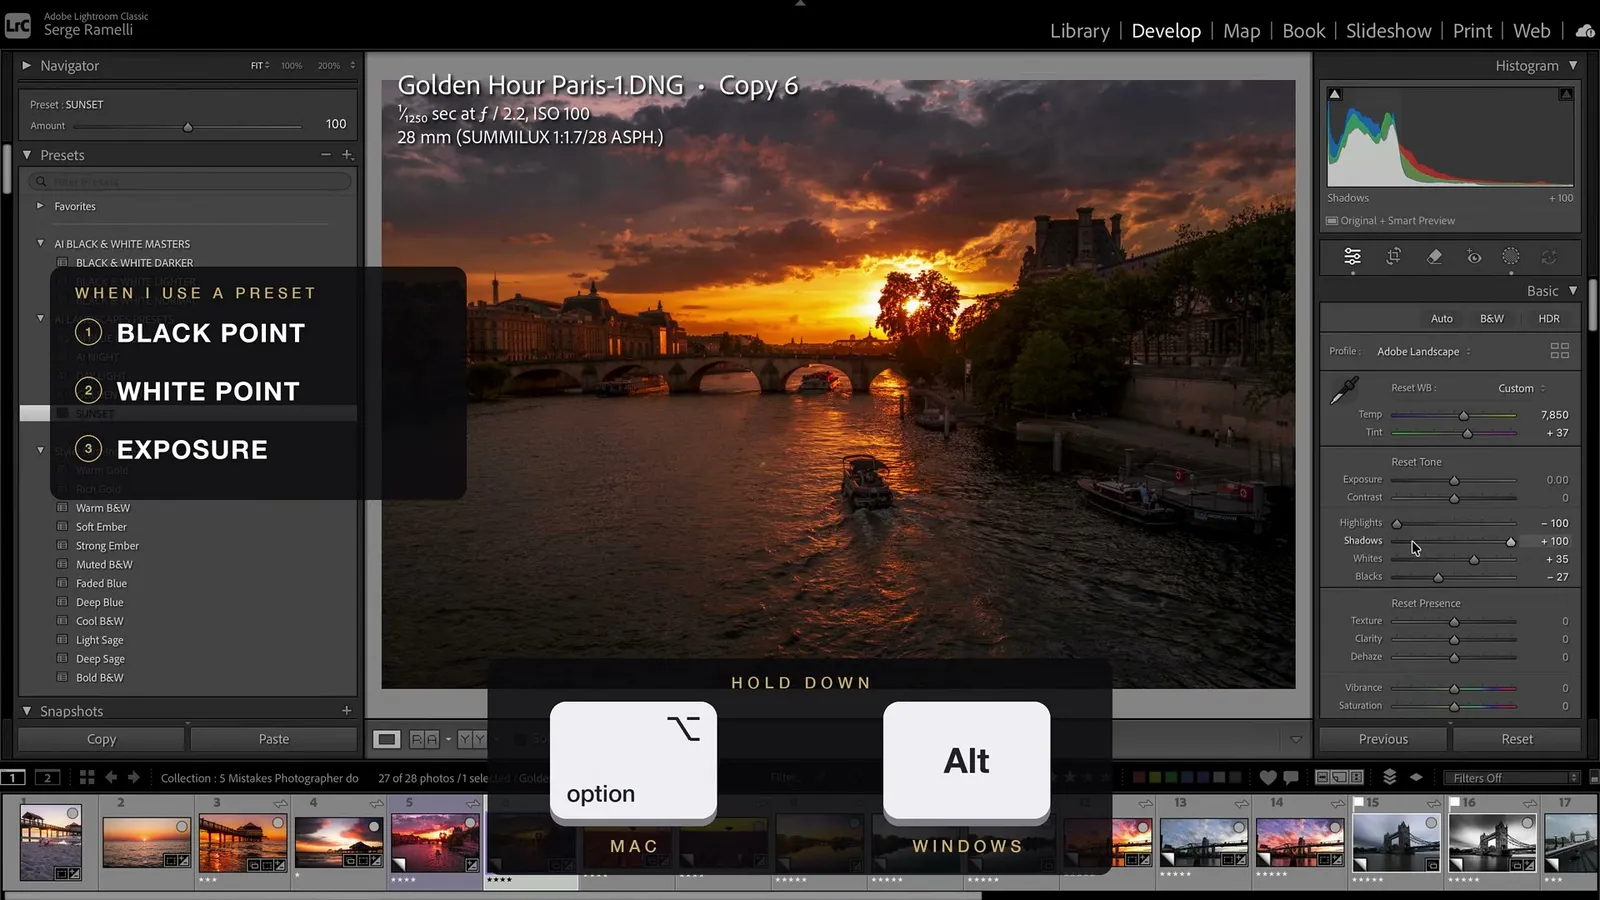Switch to the Develop module
Viewport: 1600px width, 900px height.
tap(1166, 31)
